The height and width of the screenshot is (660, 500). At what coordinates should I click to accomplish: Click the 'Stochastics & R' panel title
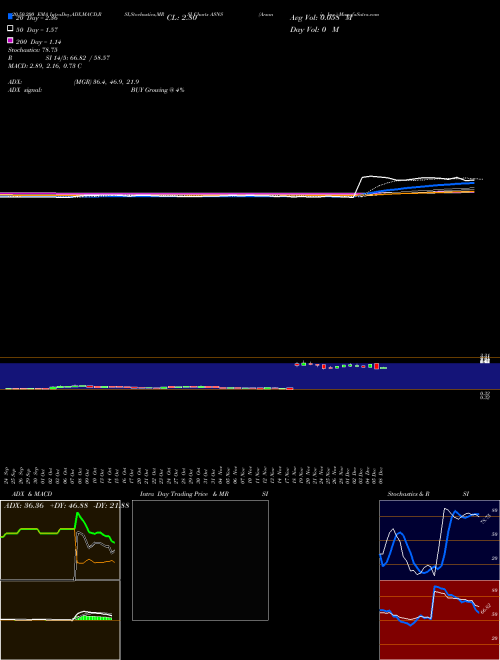click(x=408, y=494)
